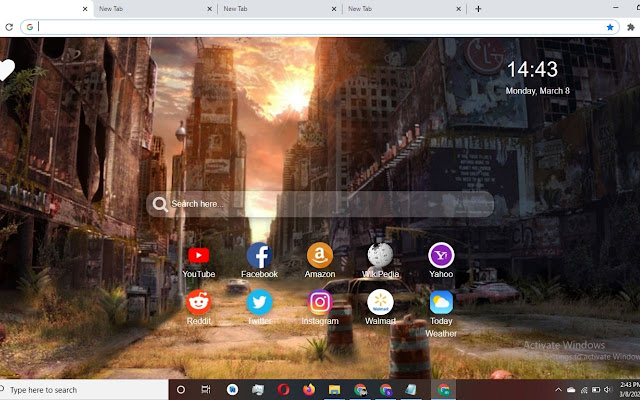Open the volume speaker tray icon
640x400 pixels.
click(608, 390)
